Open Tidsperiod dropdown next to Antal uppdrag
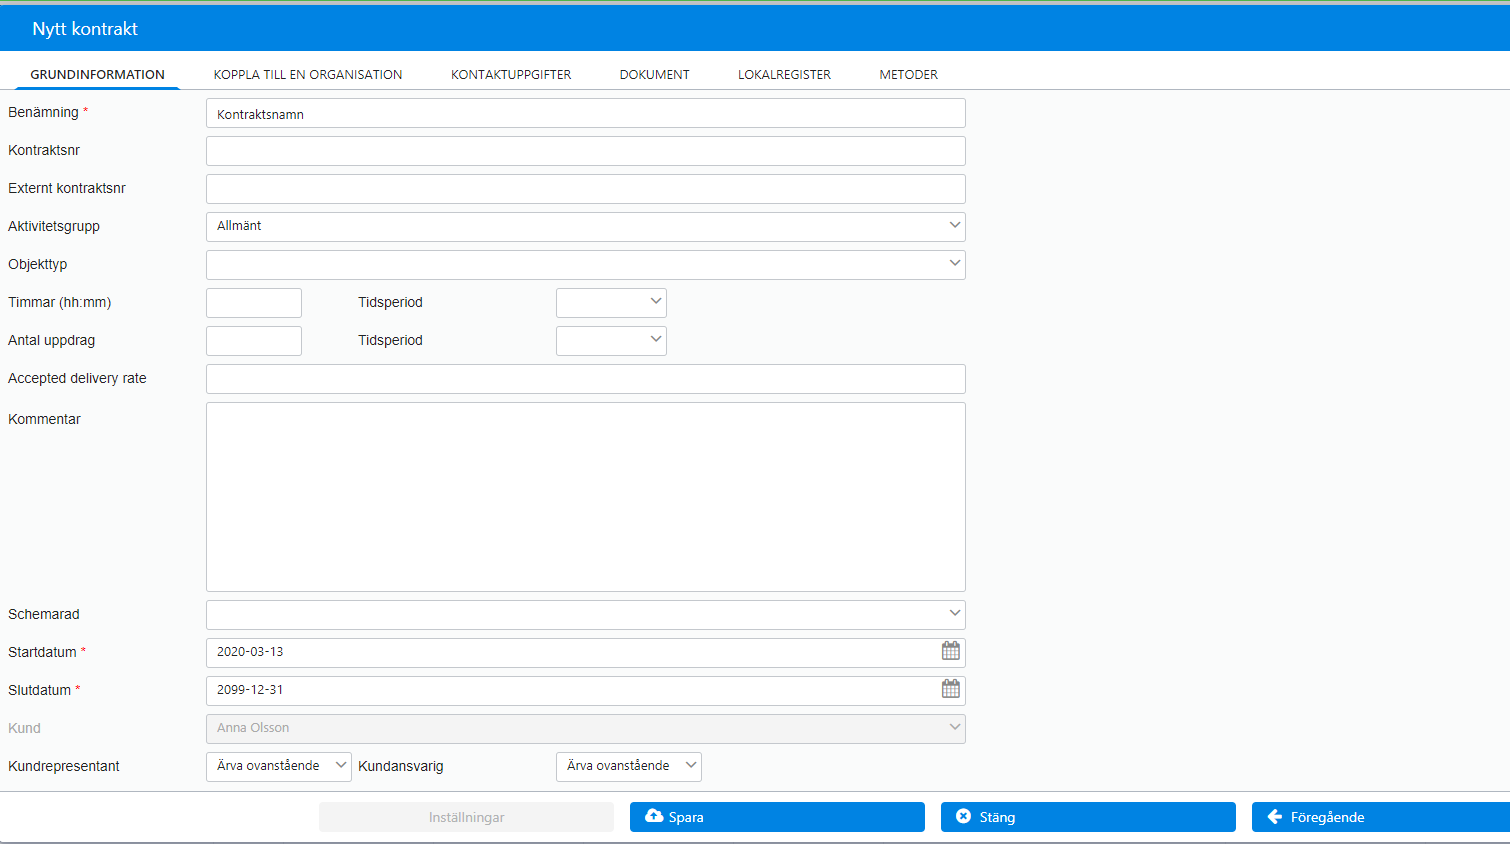The height and width of the screenshot is (844, 1510). pos(611,341)
